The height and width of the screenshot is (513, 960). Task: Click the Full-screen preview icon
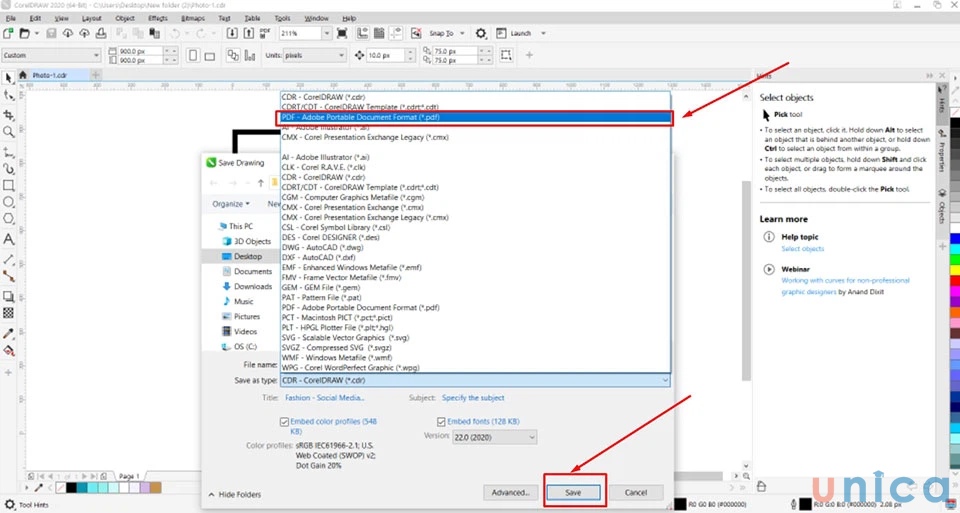[342, 33]
